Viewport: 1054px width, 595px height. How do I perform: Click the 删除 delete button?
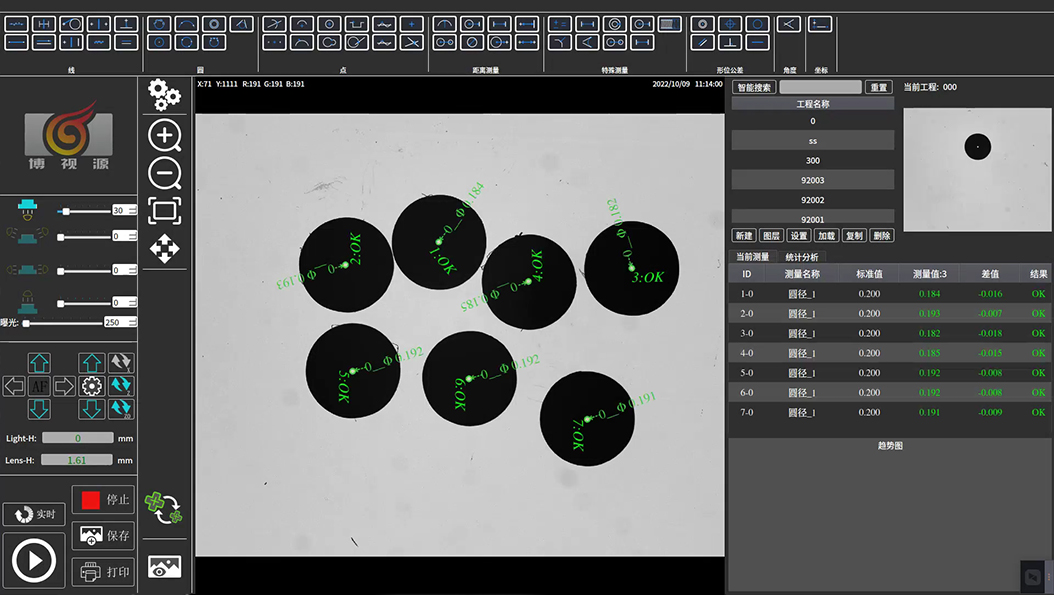pos(882,235)
